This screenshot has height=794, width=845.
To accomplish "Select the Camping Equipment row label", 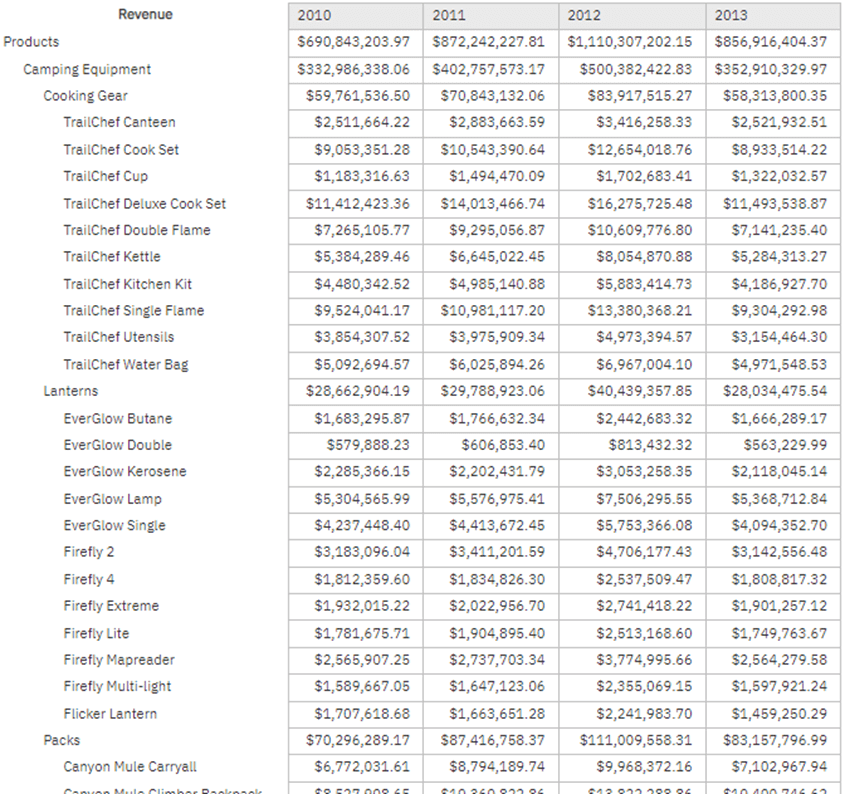I will [87, 70].
